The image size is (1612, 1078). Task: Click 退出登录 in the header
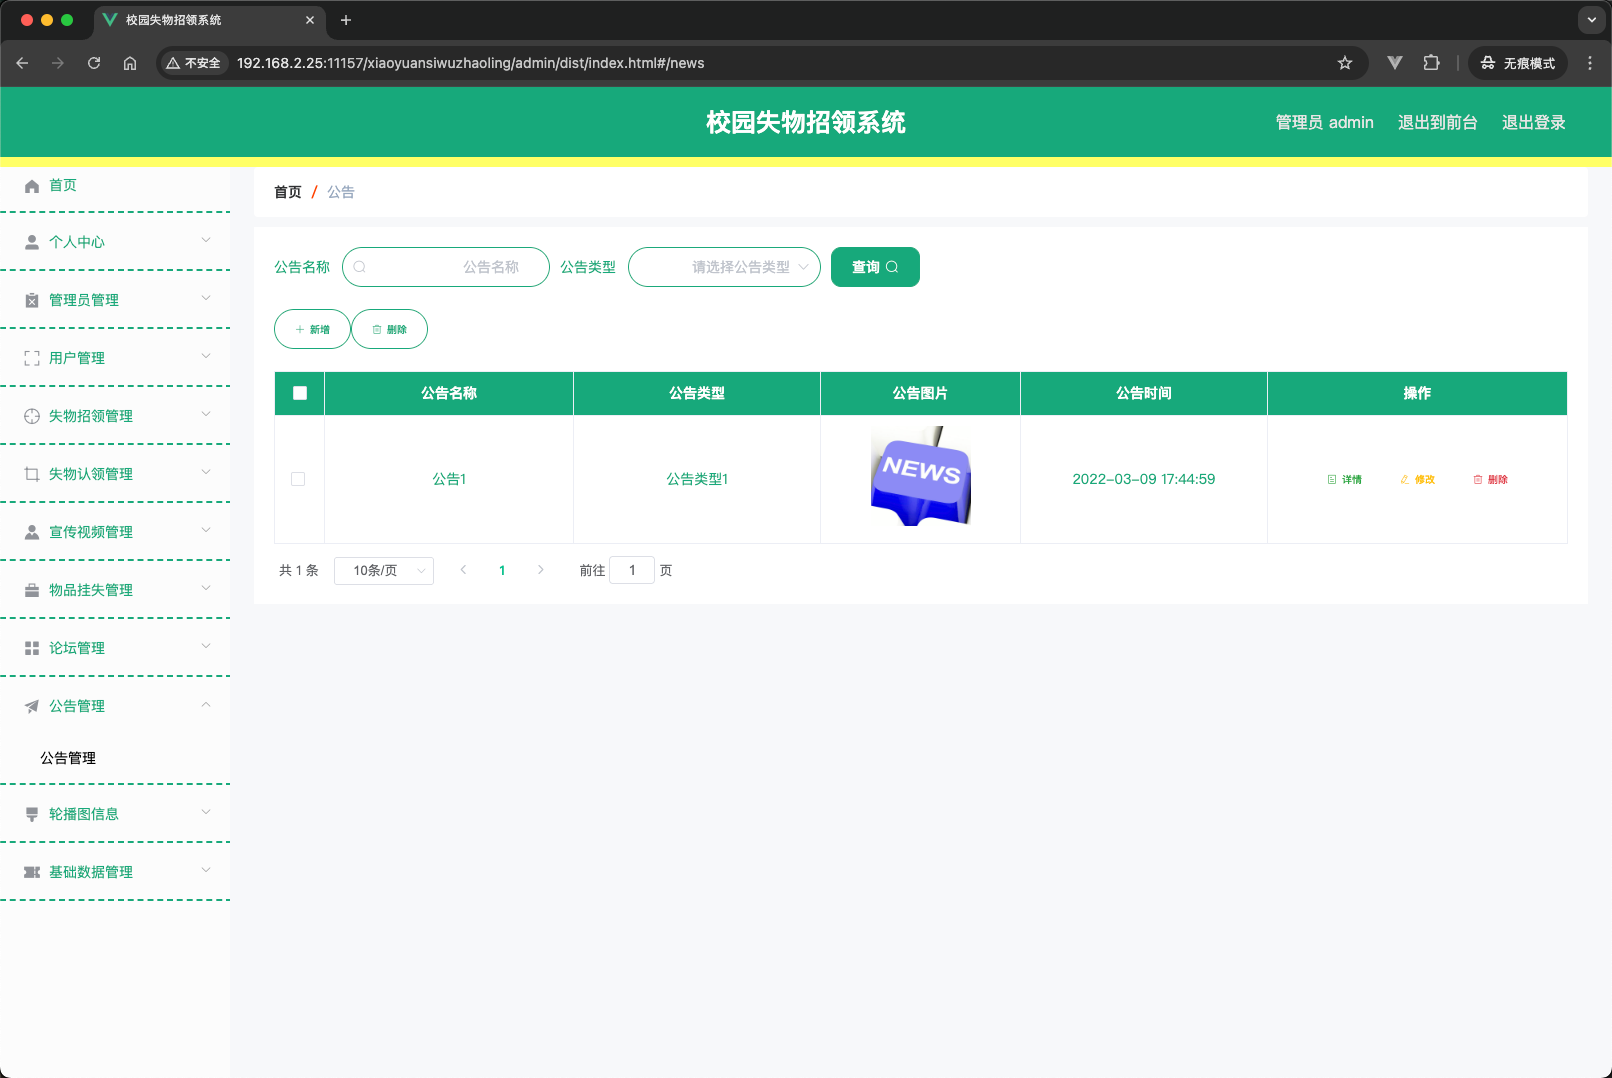[1534, 122]
